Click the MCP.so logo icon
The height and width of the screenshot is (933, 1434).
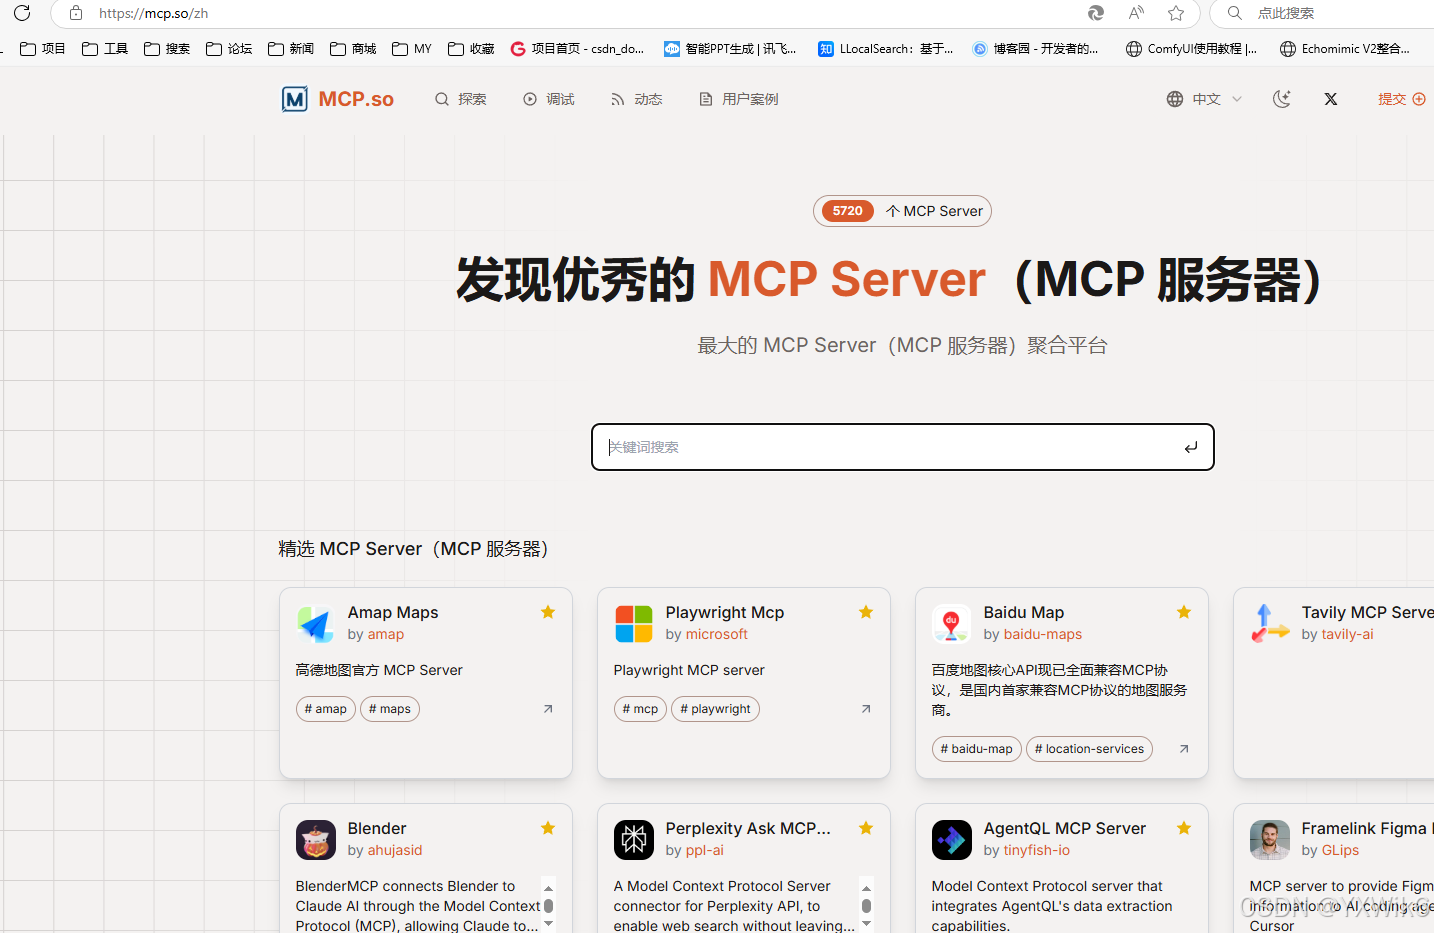coord(295,99)
